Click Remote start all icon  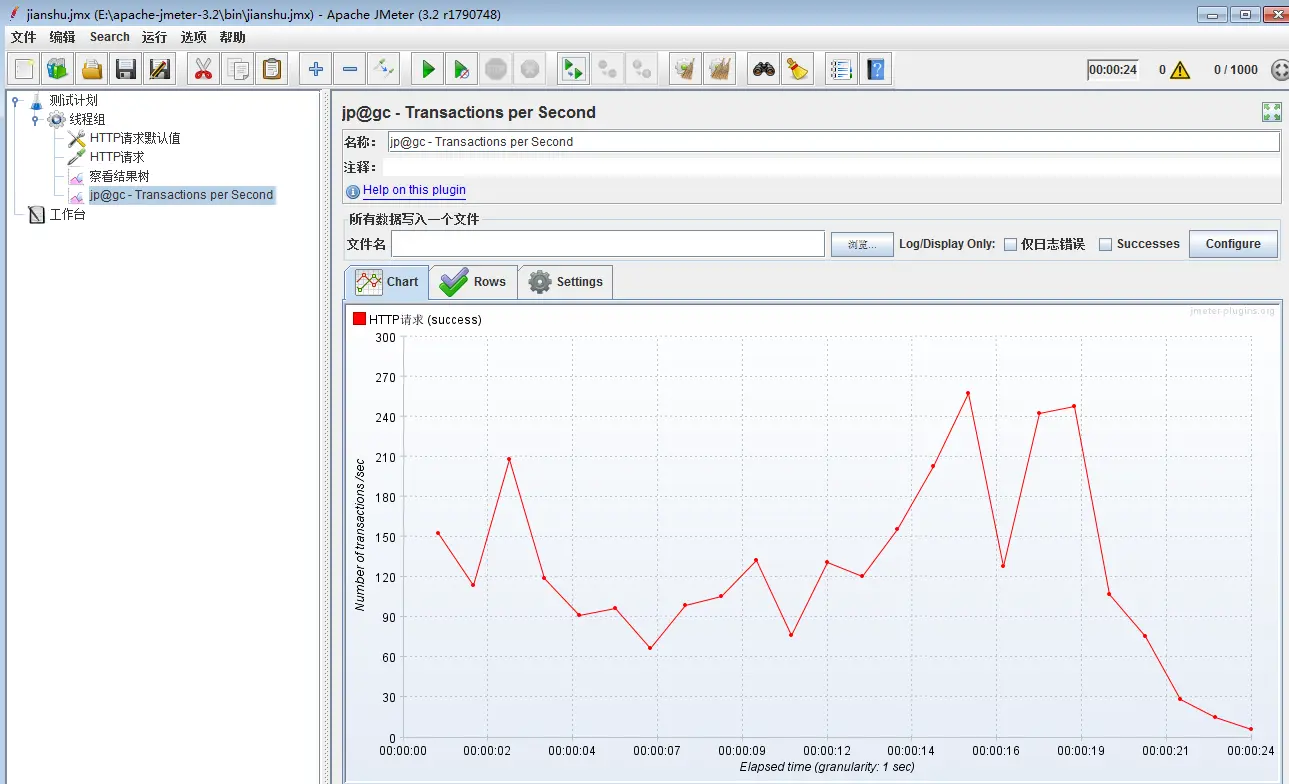pyautogui.click(x=574, y=69)
